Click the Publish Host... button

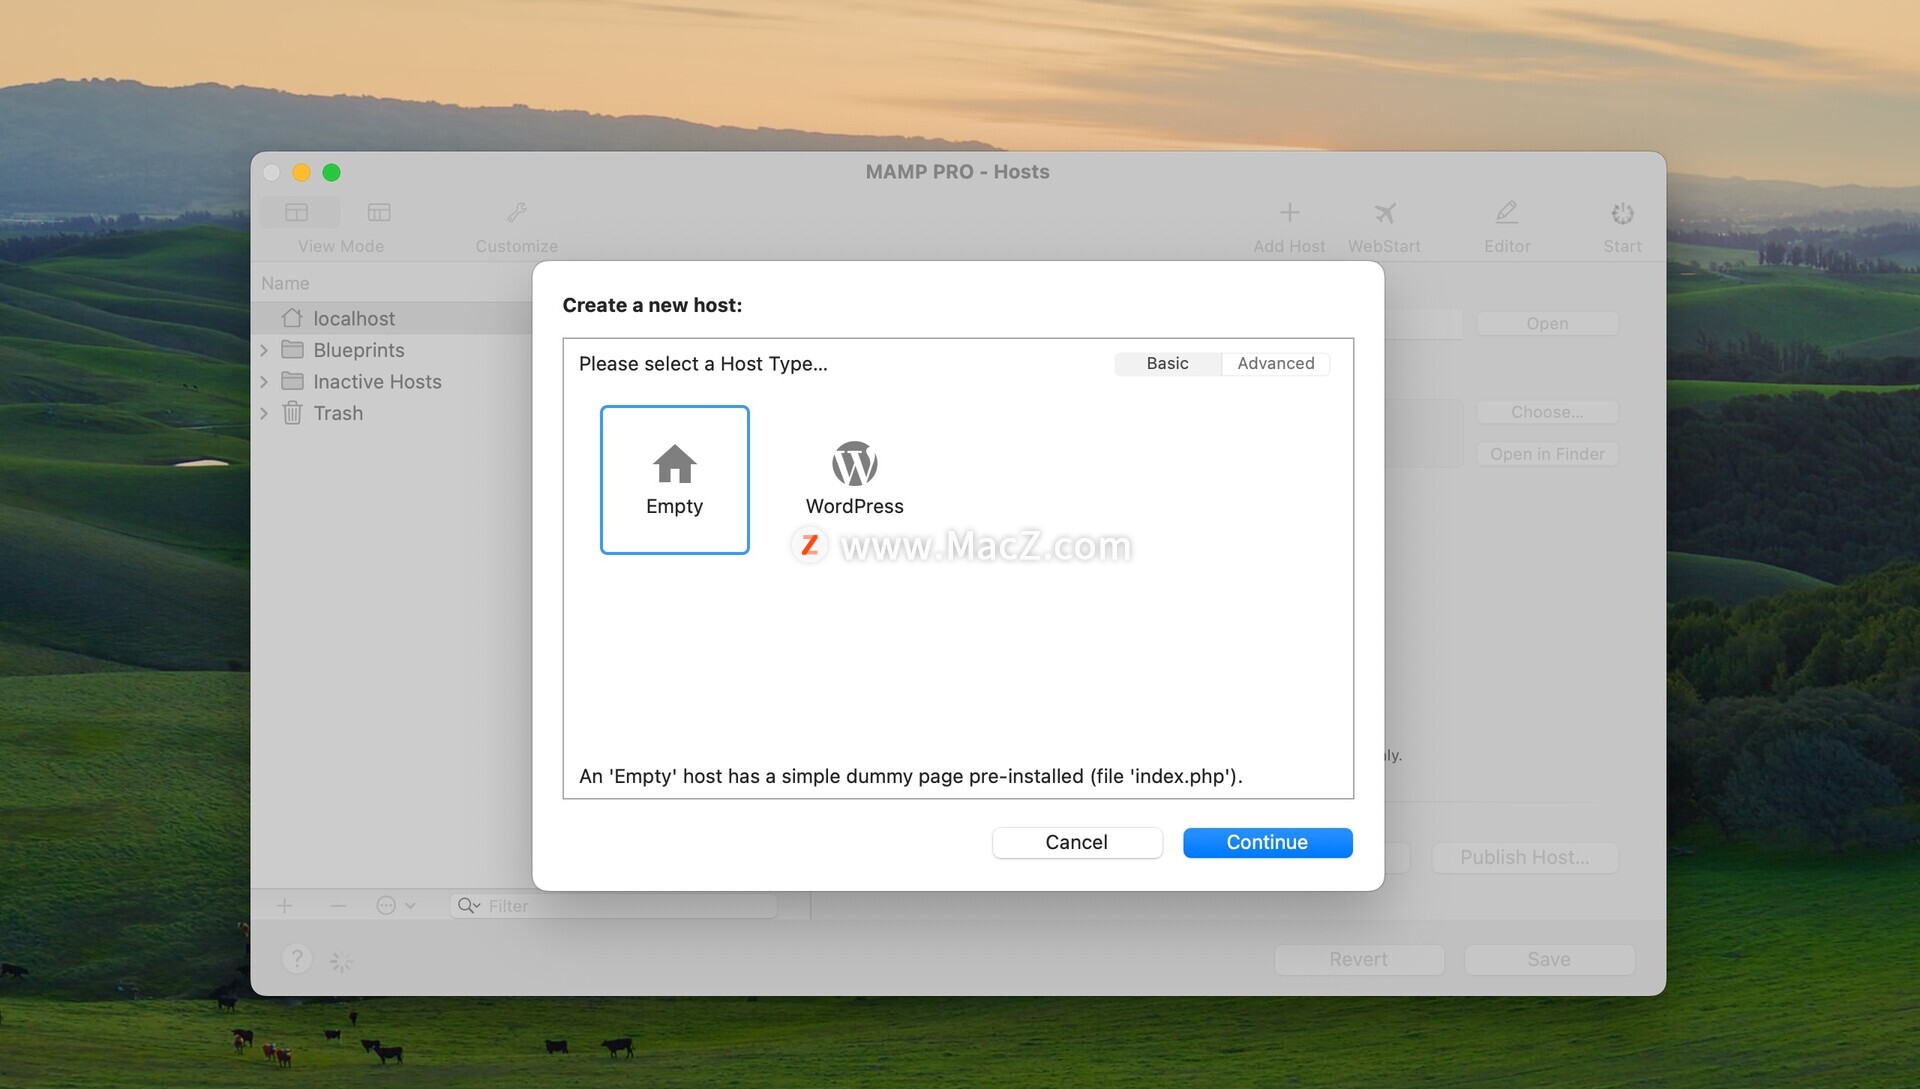(x=1524, y=858)
